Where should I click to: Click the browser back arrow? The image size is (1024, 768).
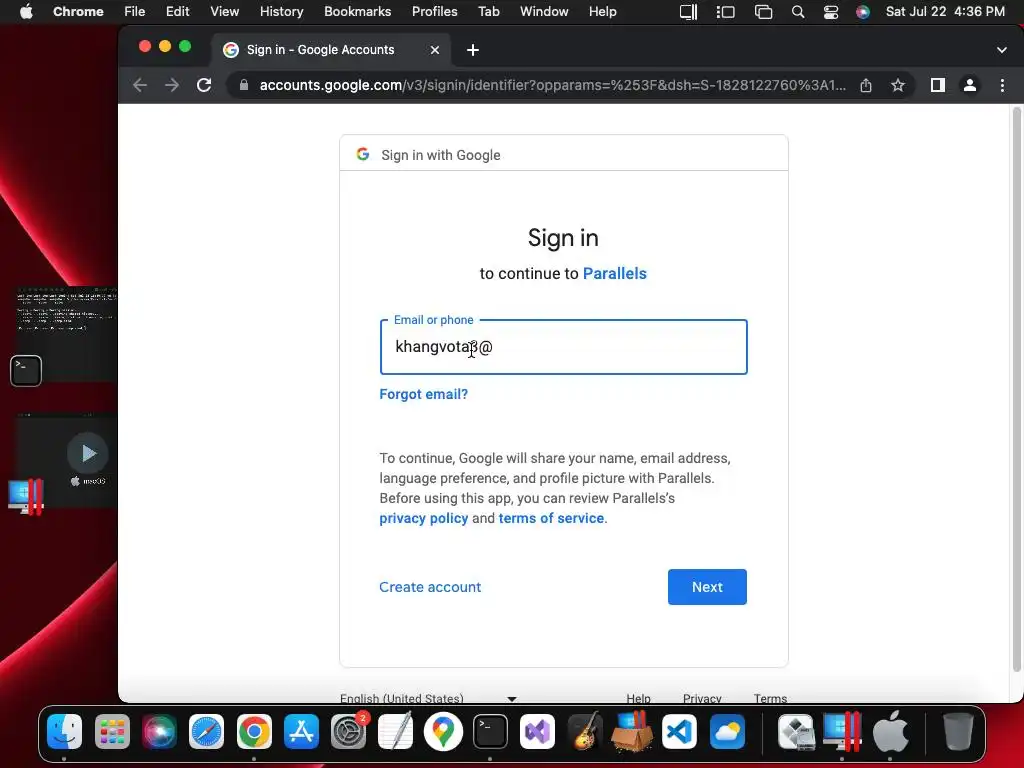(140, 85)
